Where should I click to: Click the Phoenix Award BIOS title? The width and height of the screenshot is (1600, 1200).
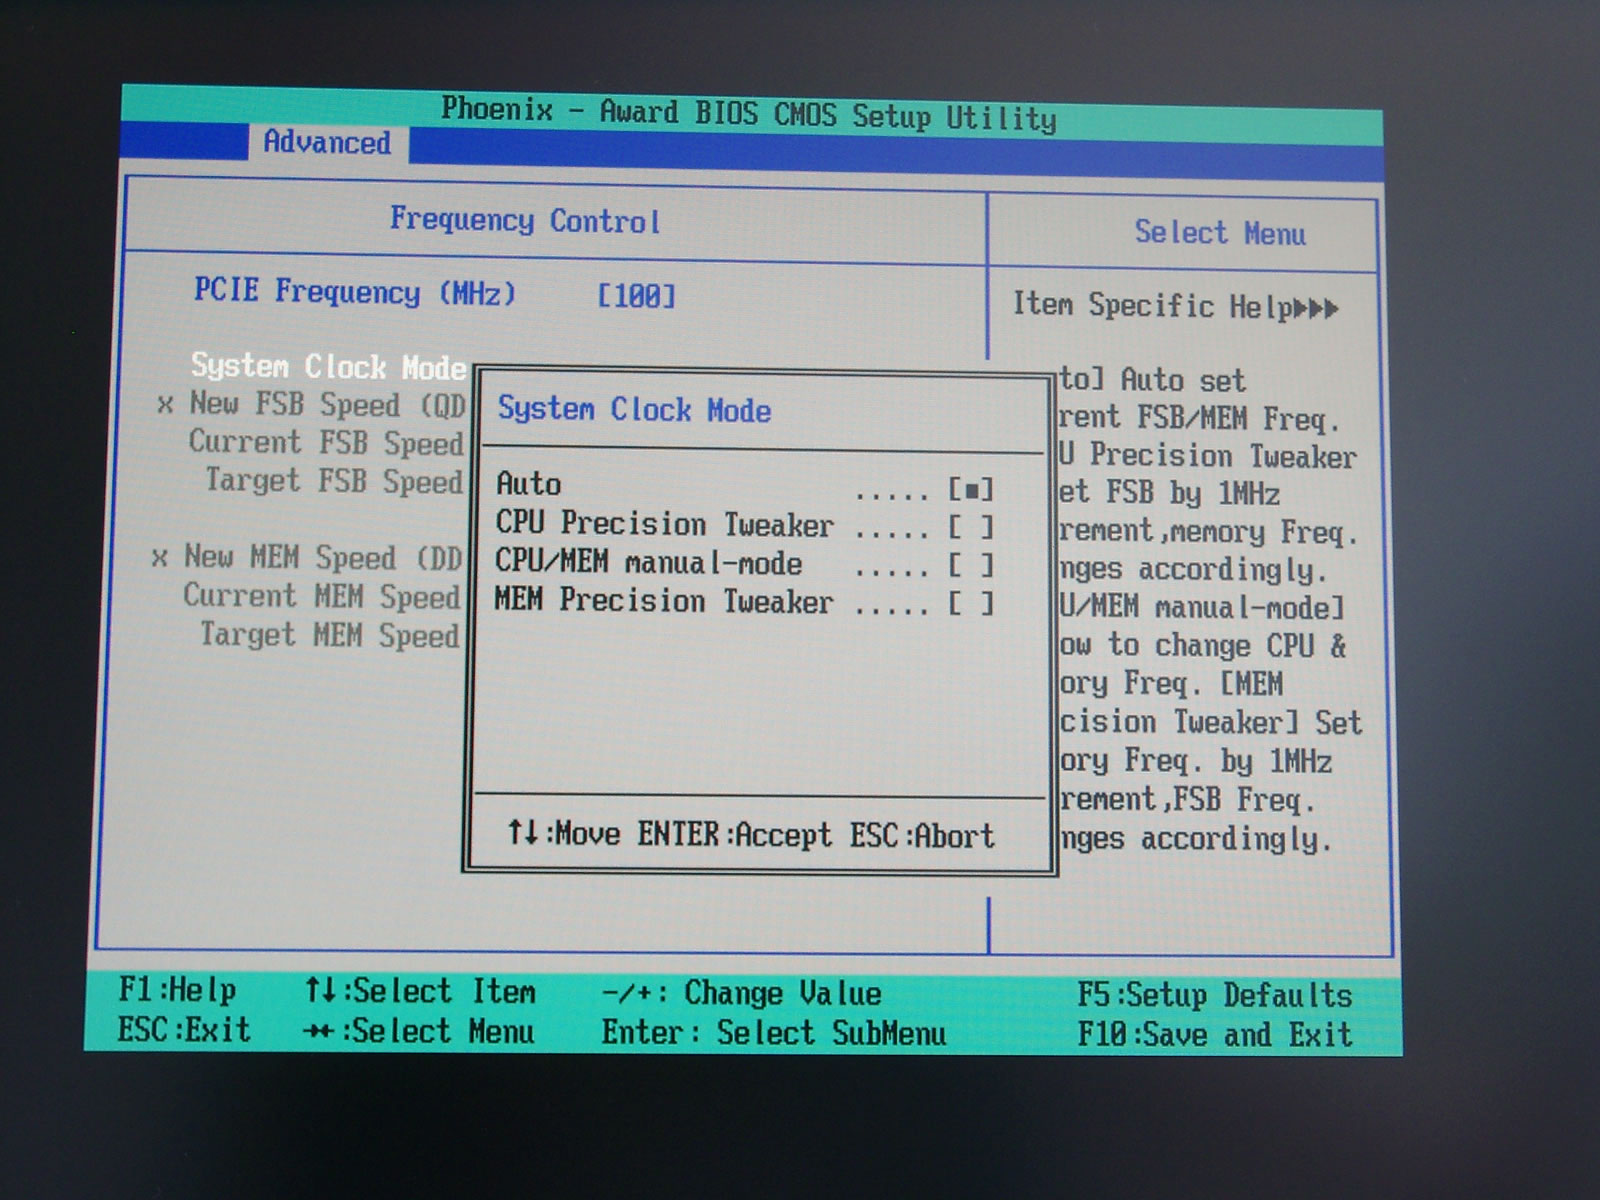(749, 114)
